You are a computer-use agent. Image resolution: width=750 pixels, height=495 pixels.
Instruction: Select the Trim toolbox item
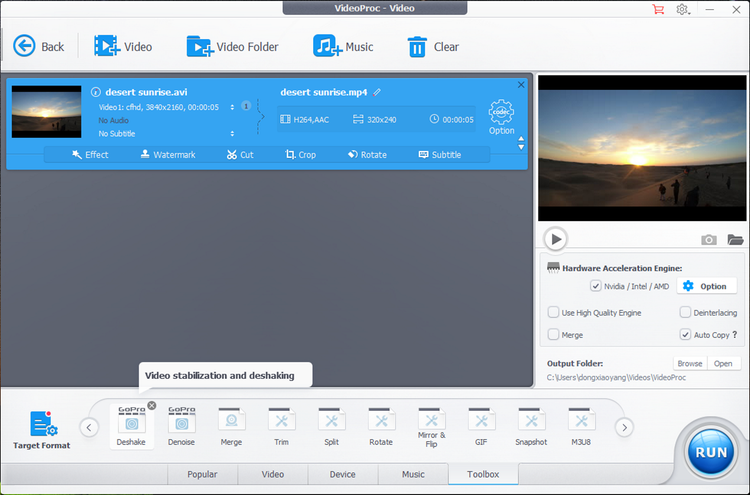pos(281,427)
